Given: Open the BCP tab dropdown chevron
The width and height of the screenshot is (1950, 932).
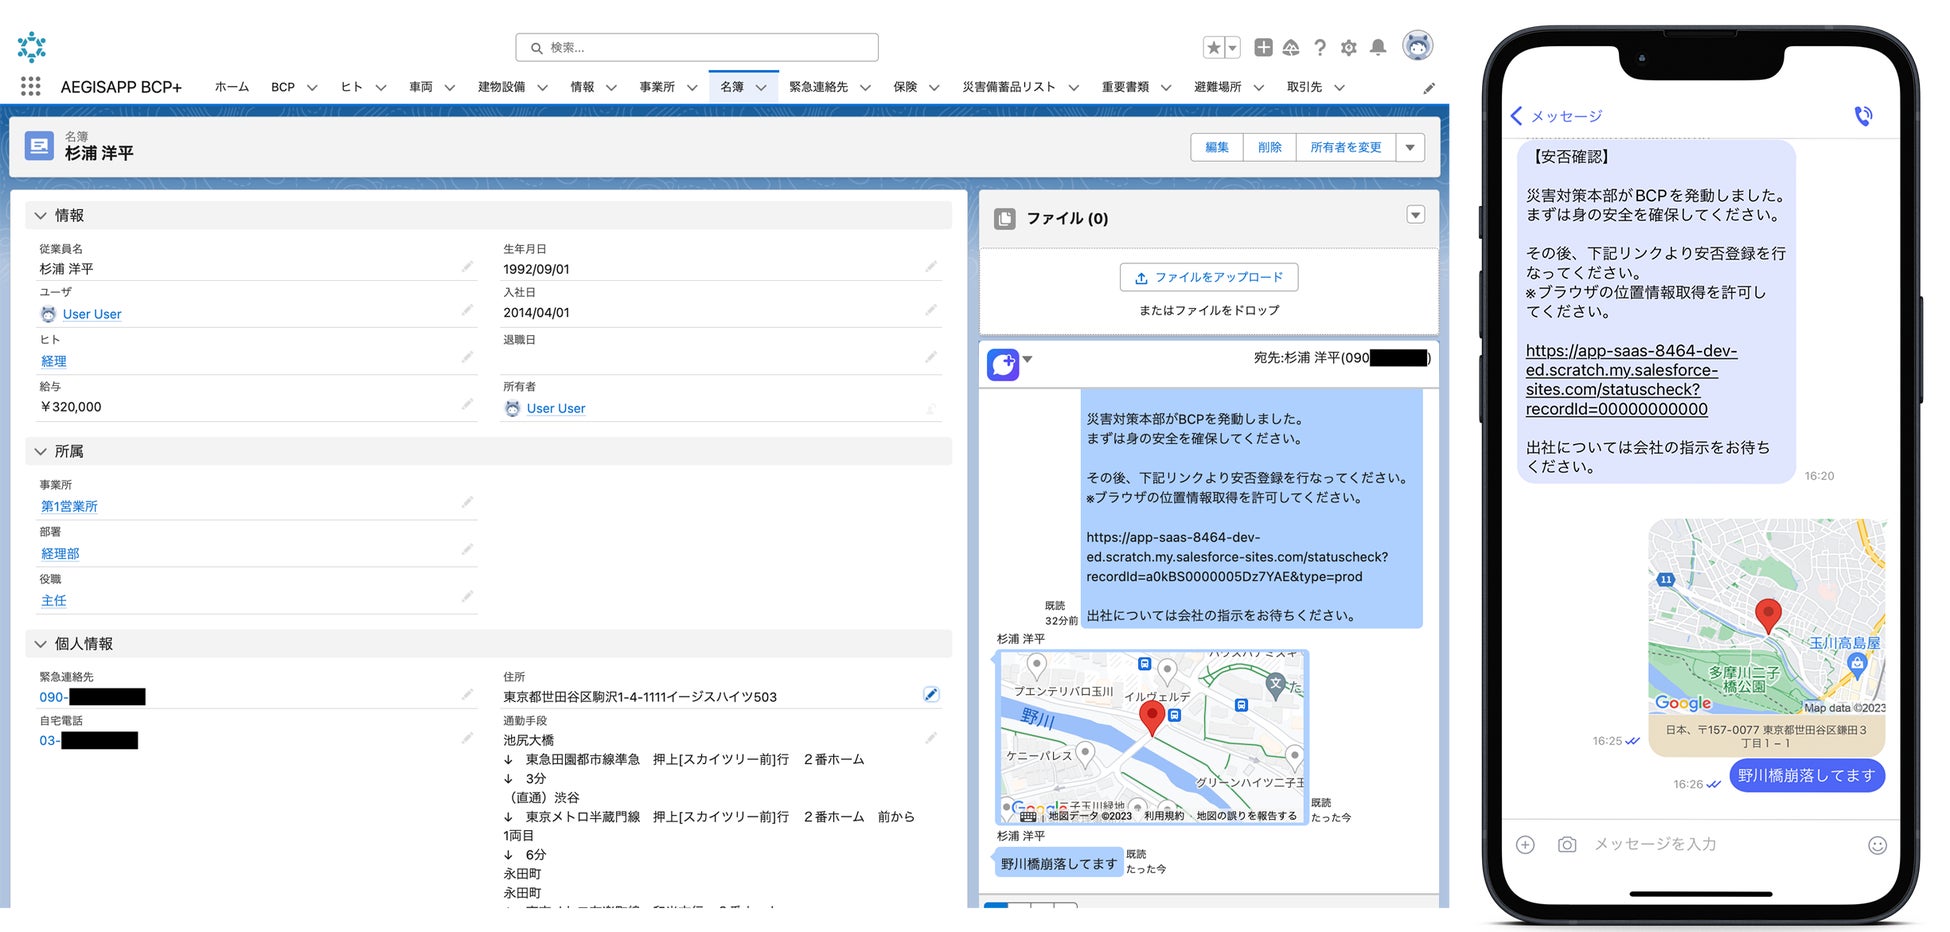Looking at the screenshot, I should pyautogui.click(x=312, y=88).
